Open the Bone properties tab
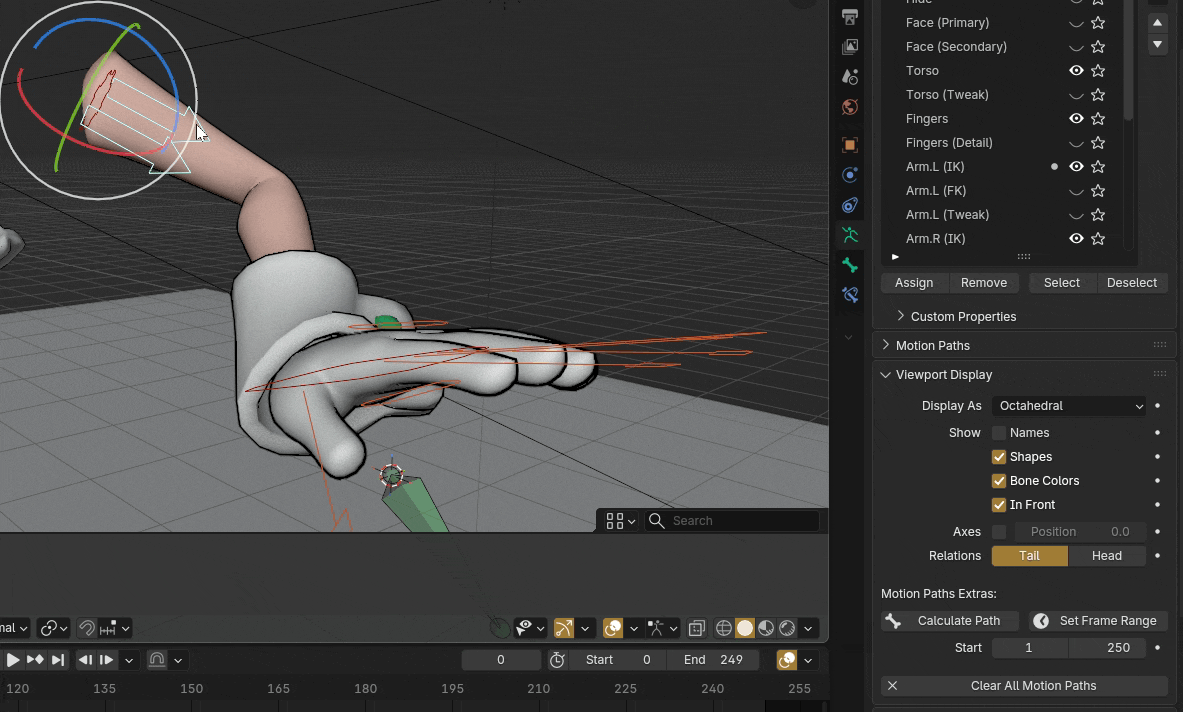The height and width of the screenshot is (712, 1183). click(850, 265)
